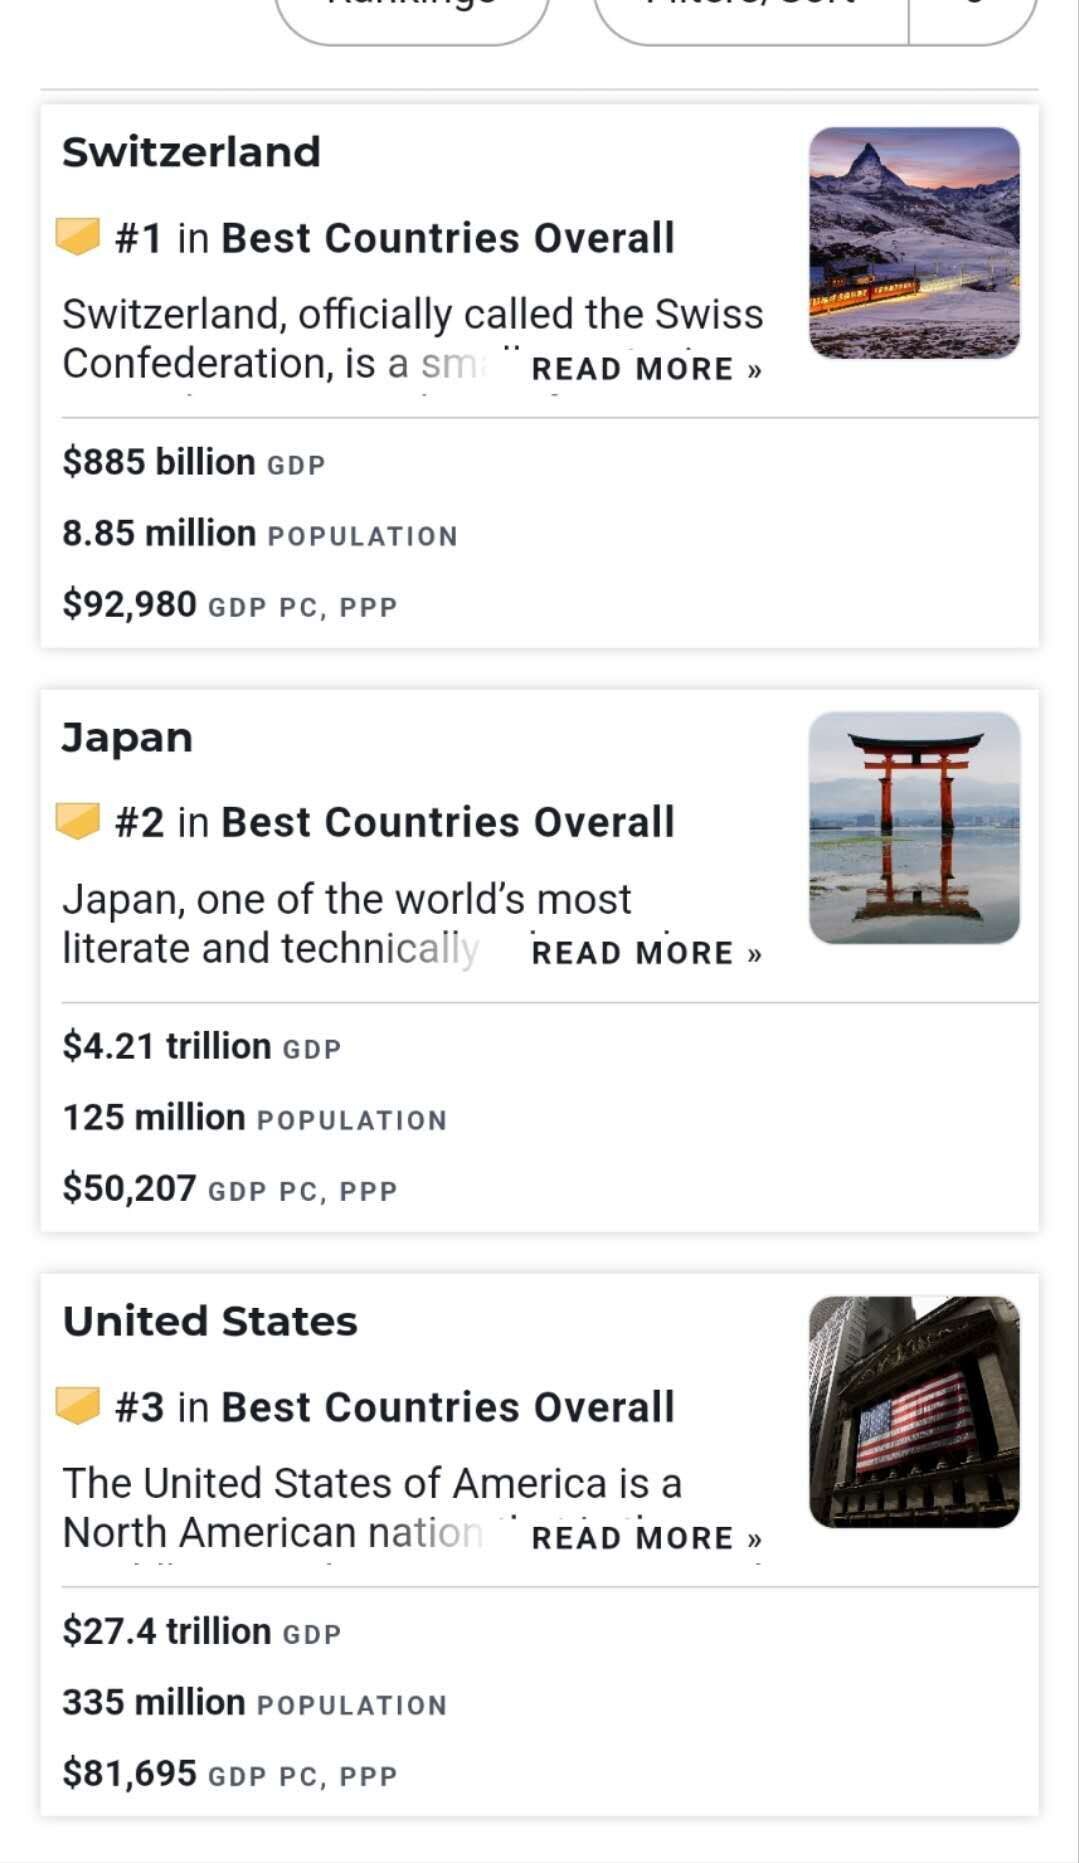1079x1863 pixels.
Task: Expand Switzerland description with READ MORE
Action: (646, 369)
